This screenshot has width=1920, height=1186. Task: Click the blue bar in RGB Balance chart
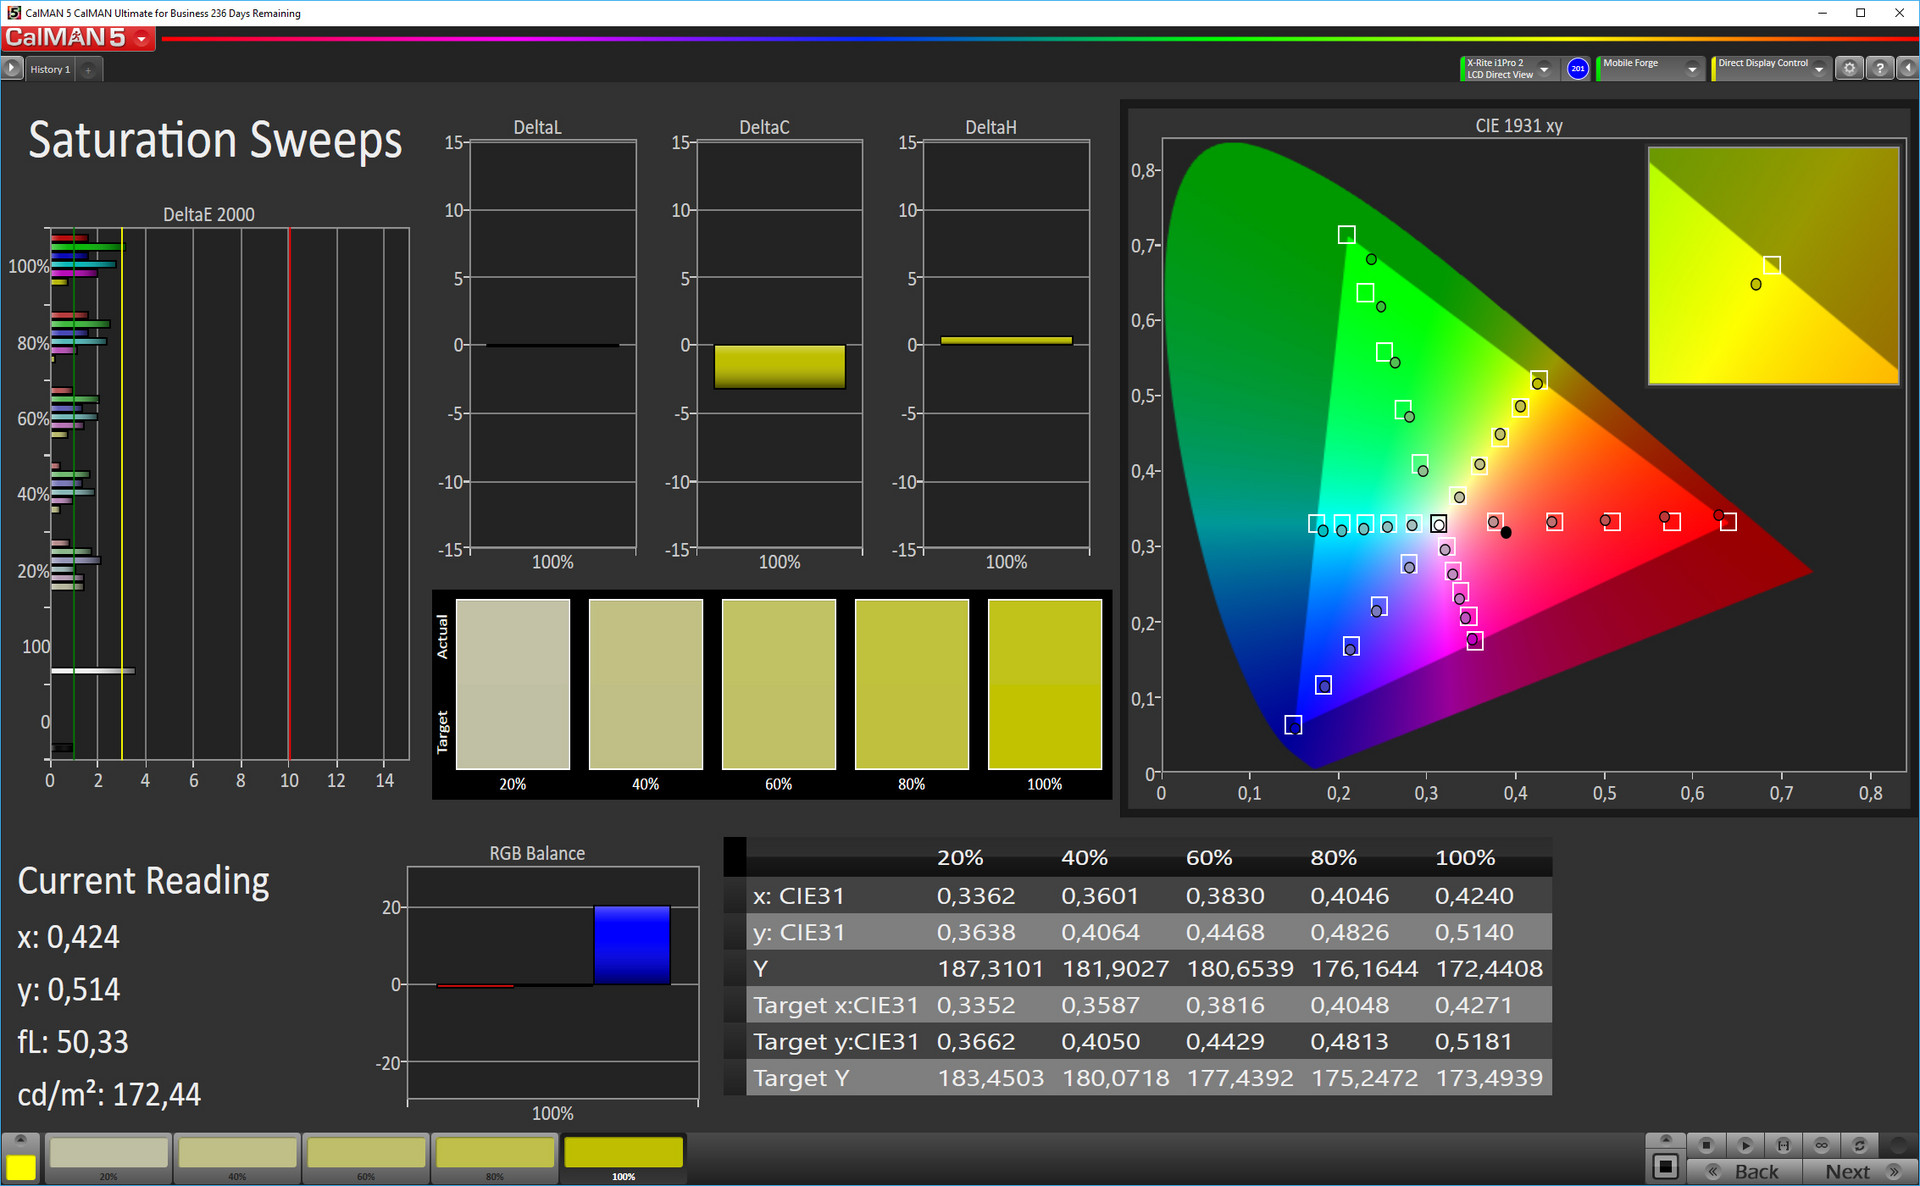point(632,945)
